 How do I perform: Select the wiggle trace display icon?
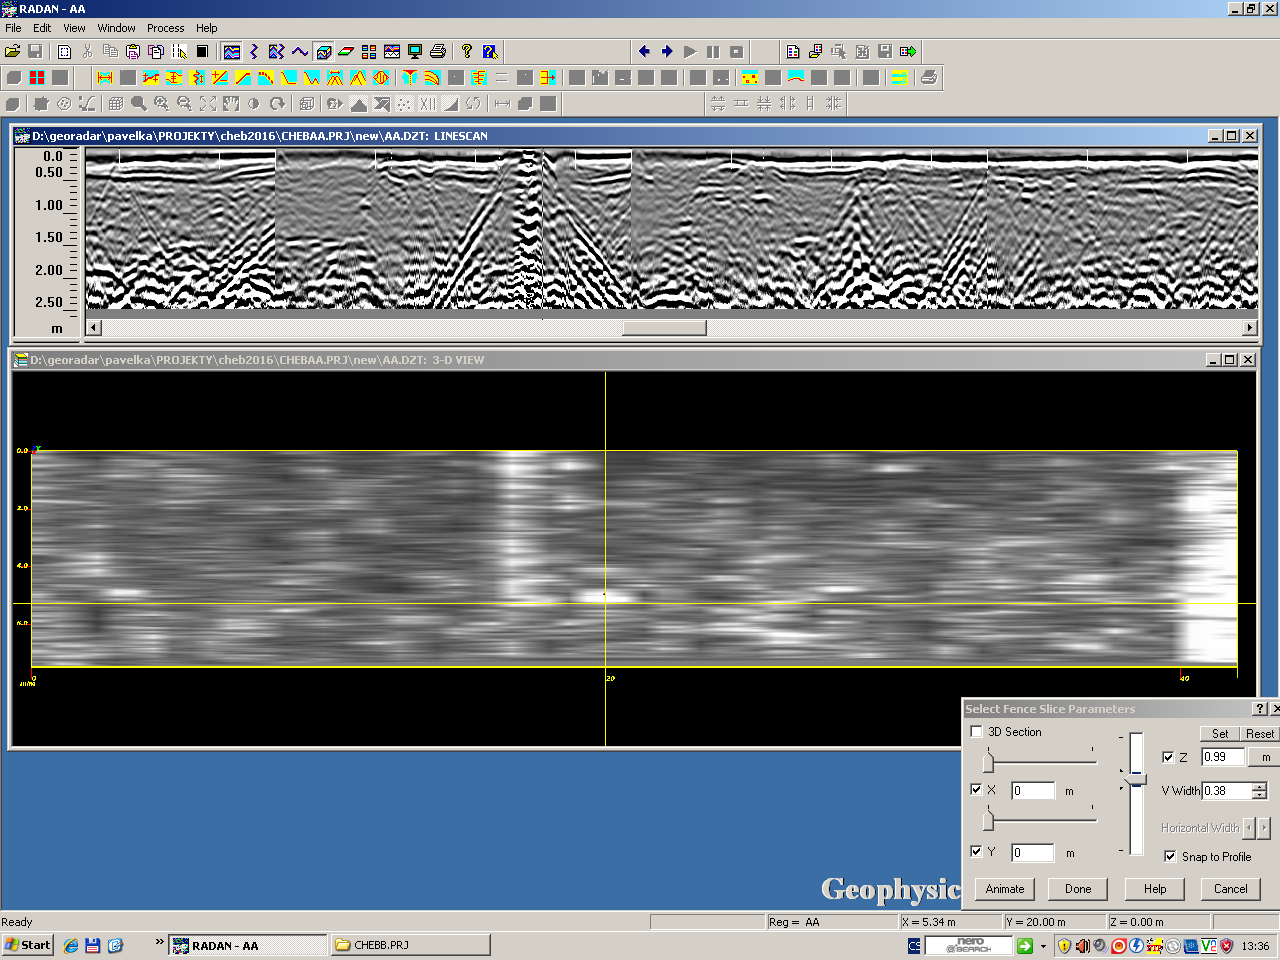[254, 52]
